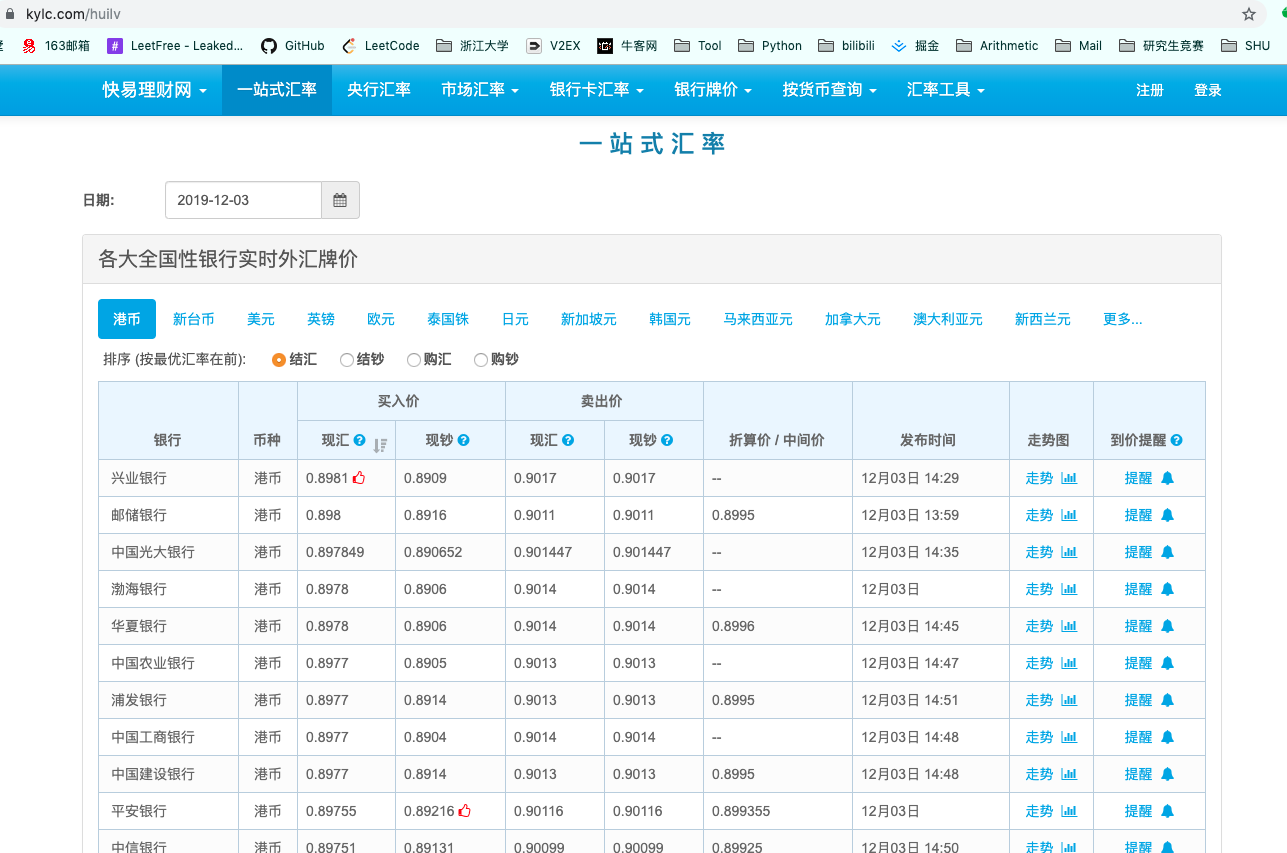
Task: Expand 银行牌价 dropdown menu
Action: (x=713, y=90)
